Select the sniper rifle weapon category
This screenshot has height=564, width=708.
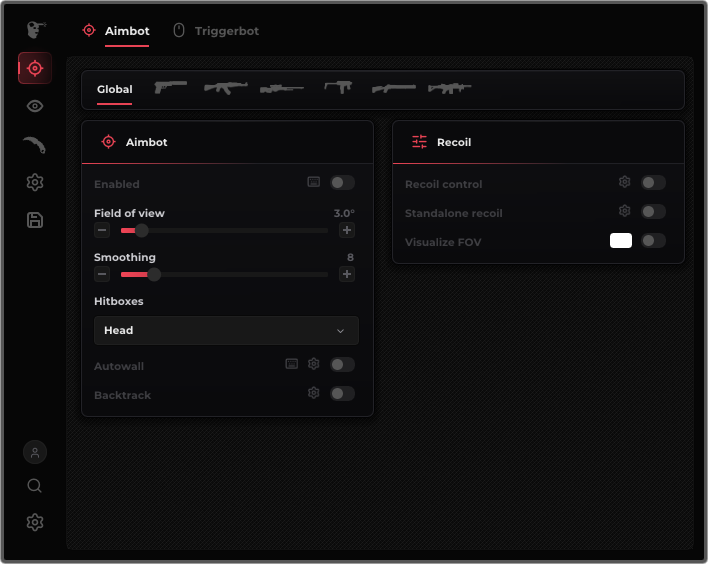pos(282,89)
